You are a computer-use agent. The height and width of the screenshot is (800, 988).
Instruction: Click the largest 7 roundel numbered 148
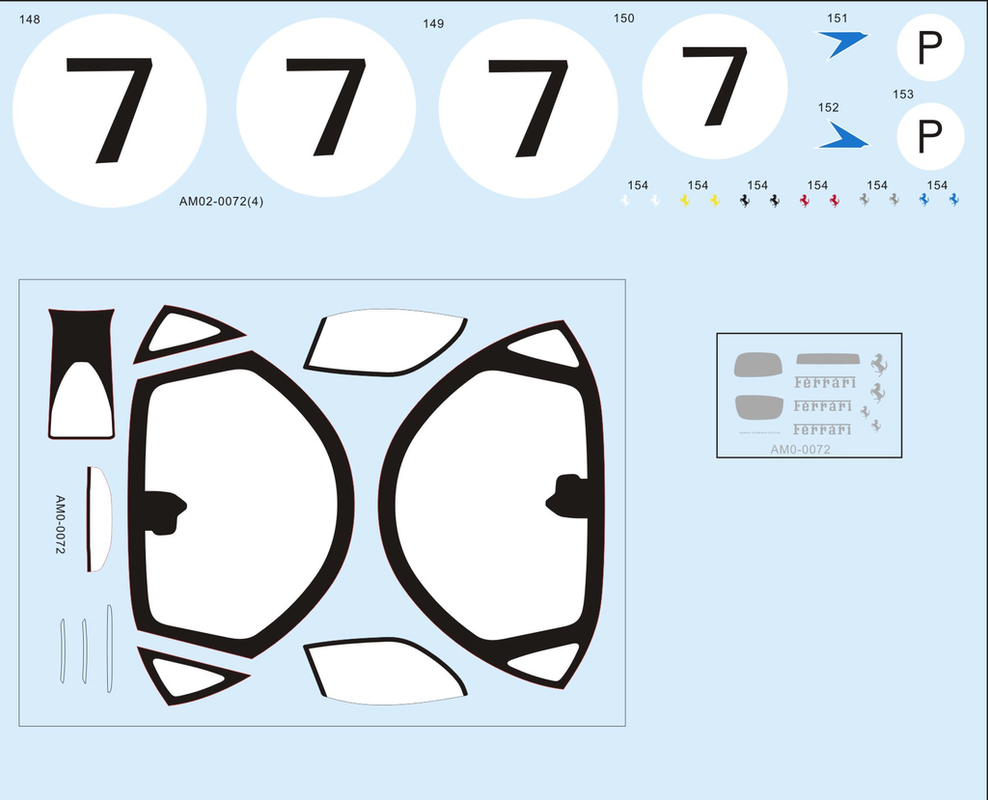[x=110, y=111]
